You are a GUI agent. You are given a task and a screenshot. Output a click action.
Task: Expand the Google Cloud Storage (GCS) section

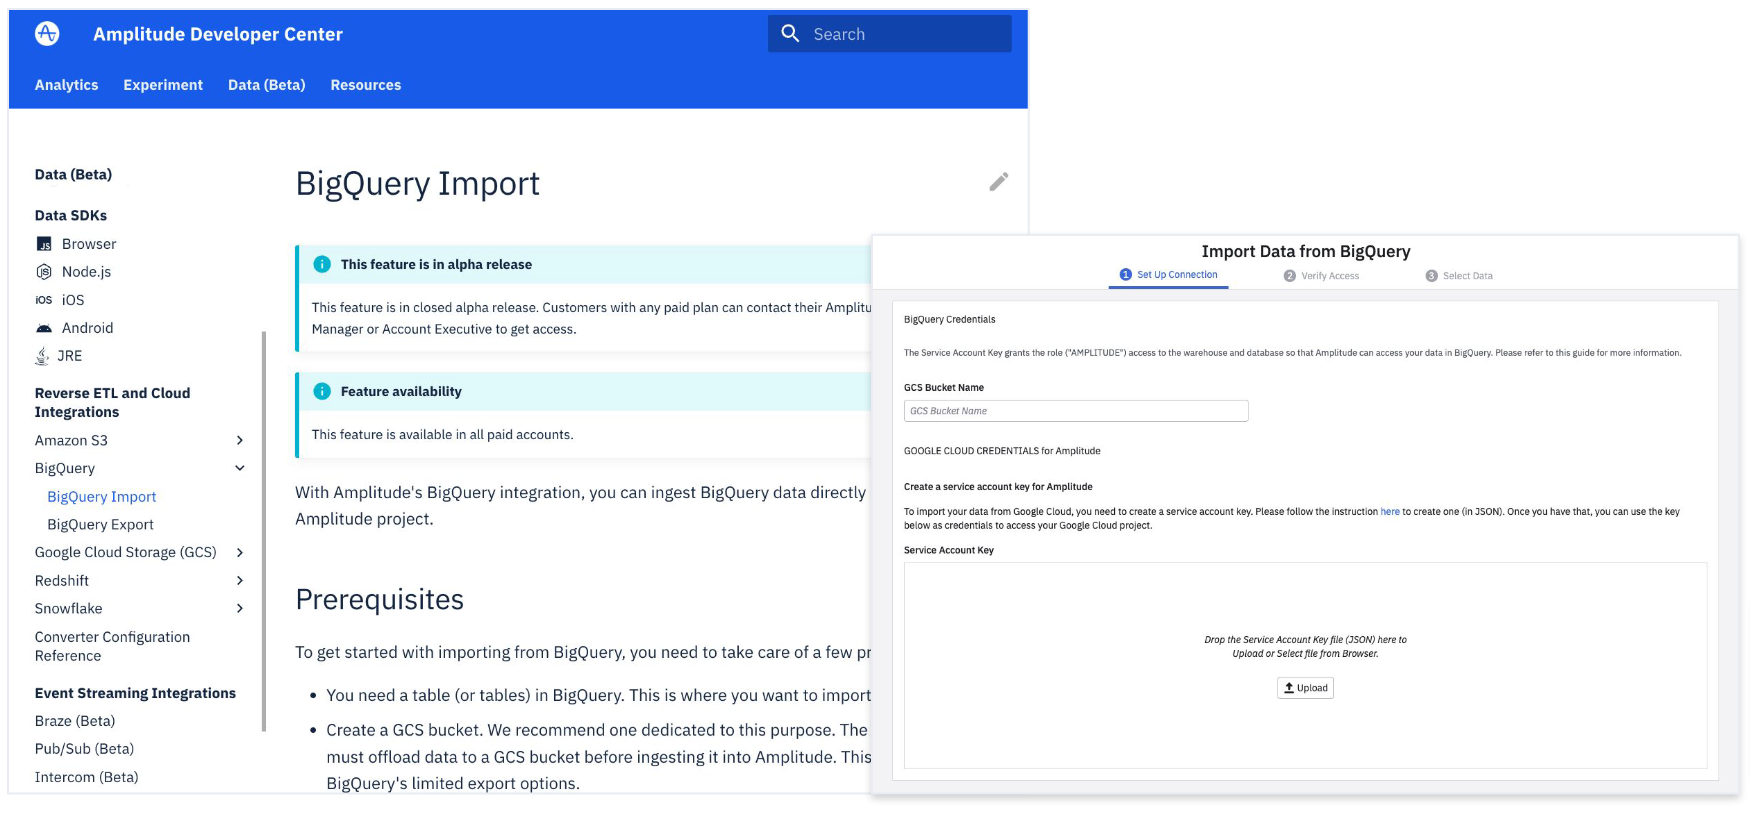click(x=240, y=552)
